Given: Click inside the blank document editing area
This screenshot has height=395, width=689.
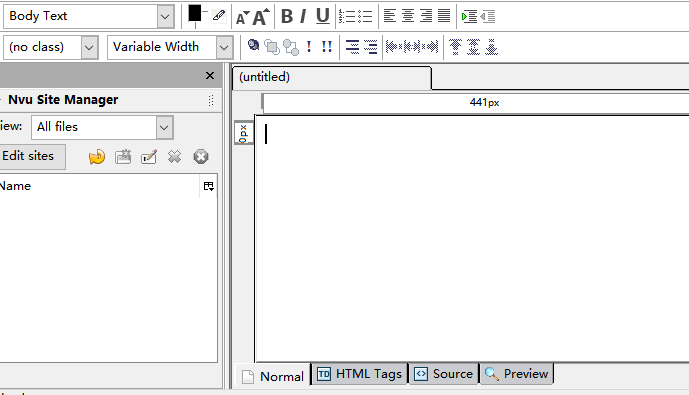Looking at the screenshot, I should [x=472, y=239].
